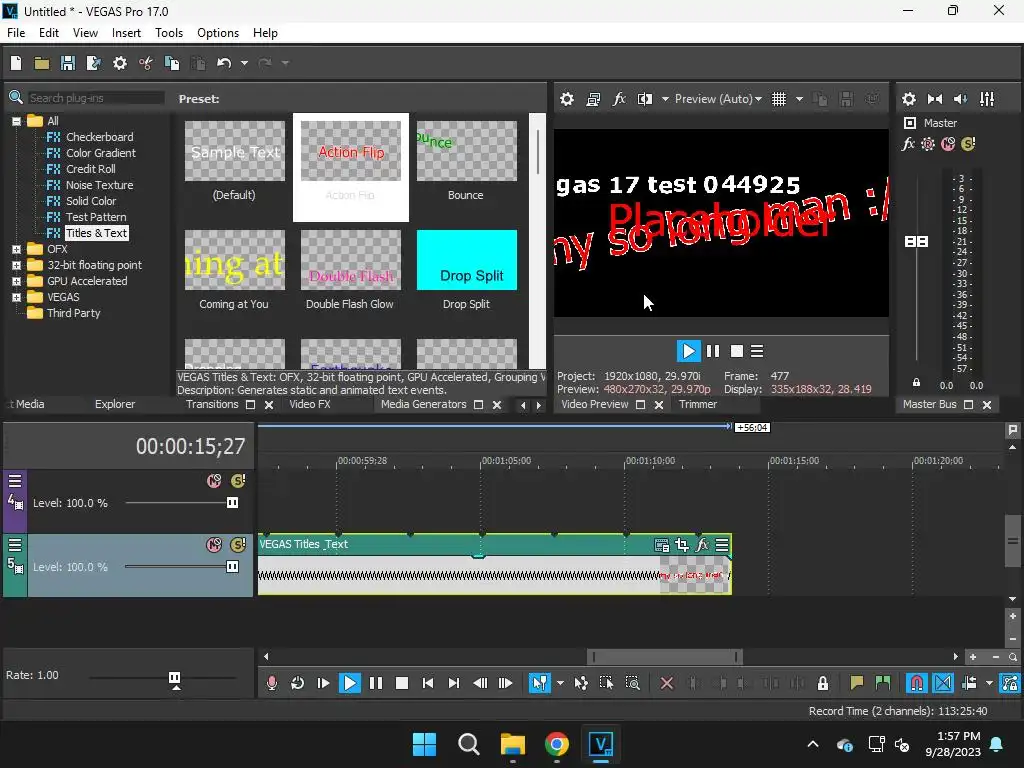Expand the GPU Accelerated folder
The height and width of the screenshot is (768, 1024).
(16, 281)
